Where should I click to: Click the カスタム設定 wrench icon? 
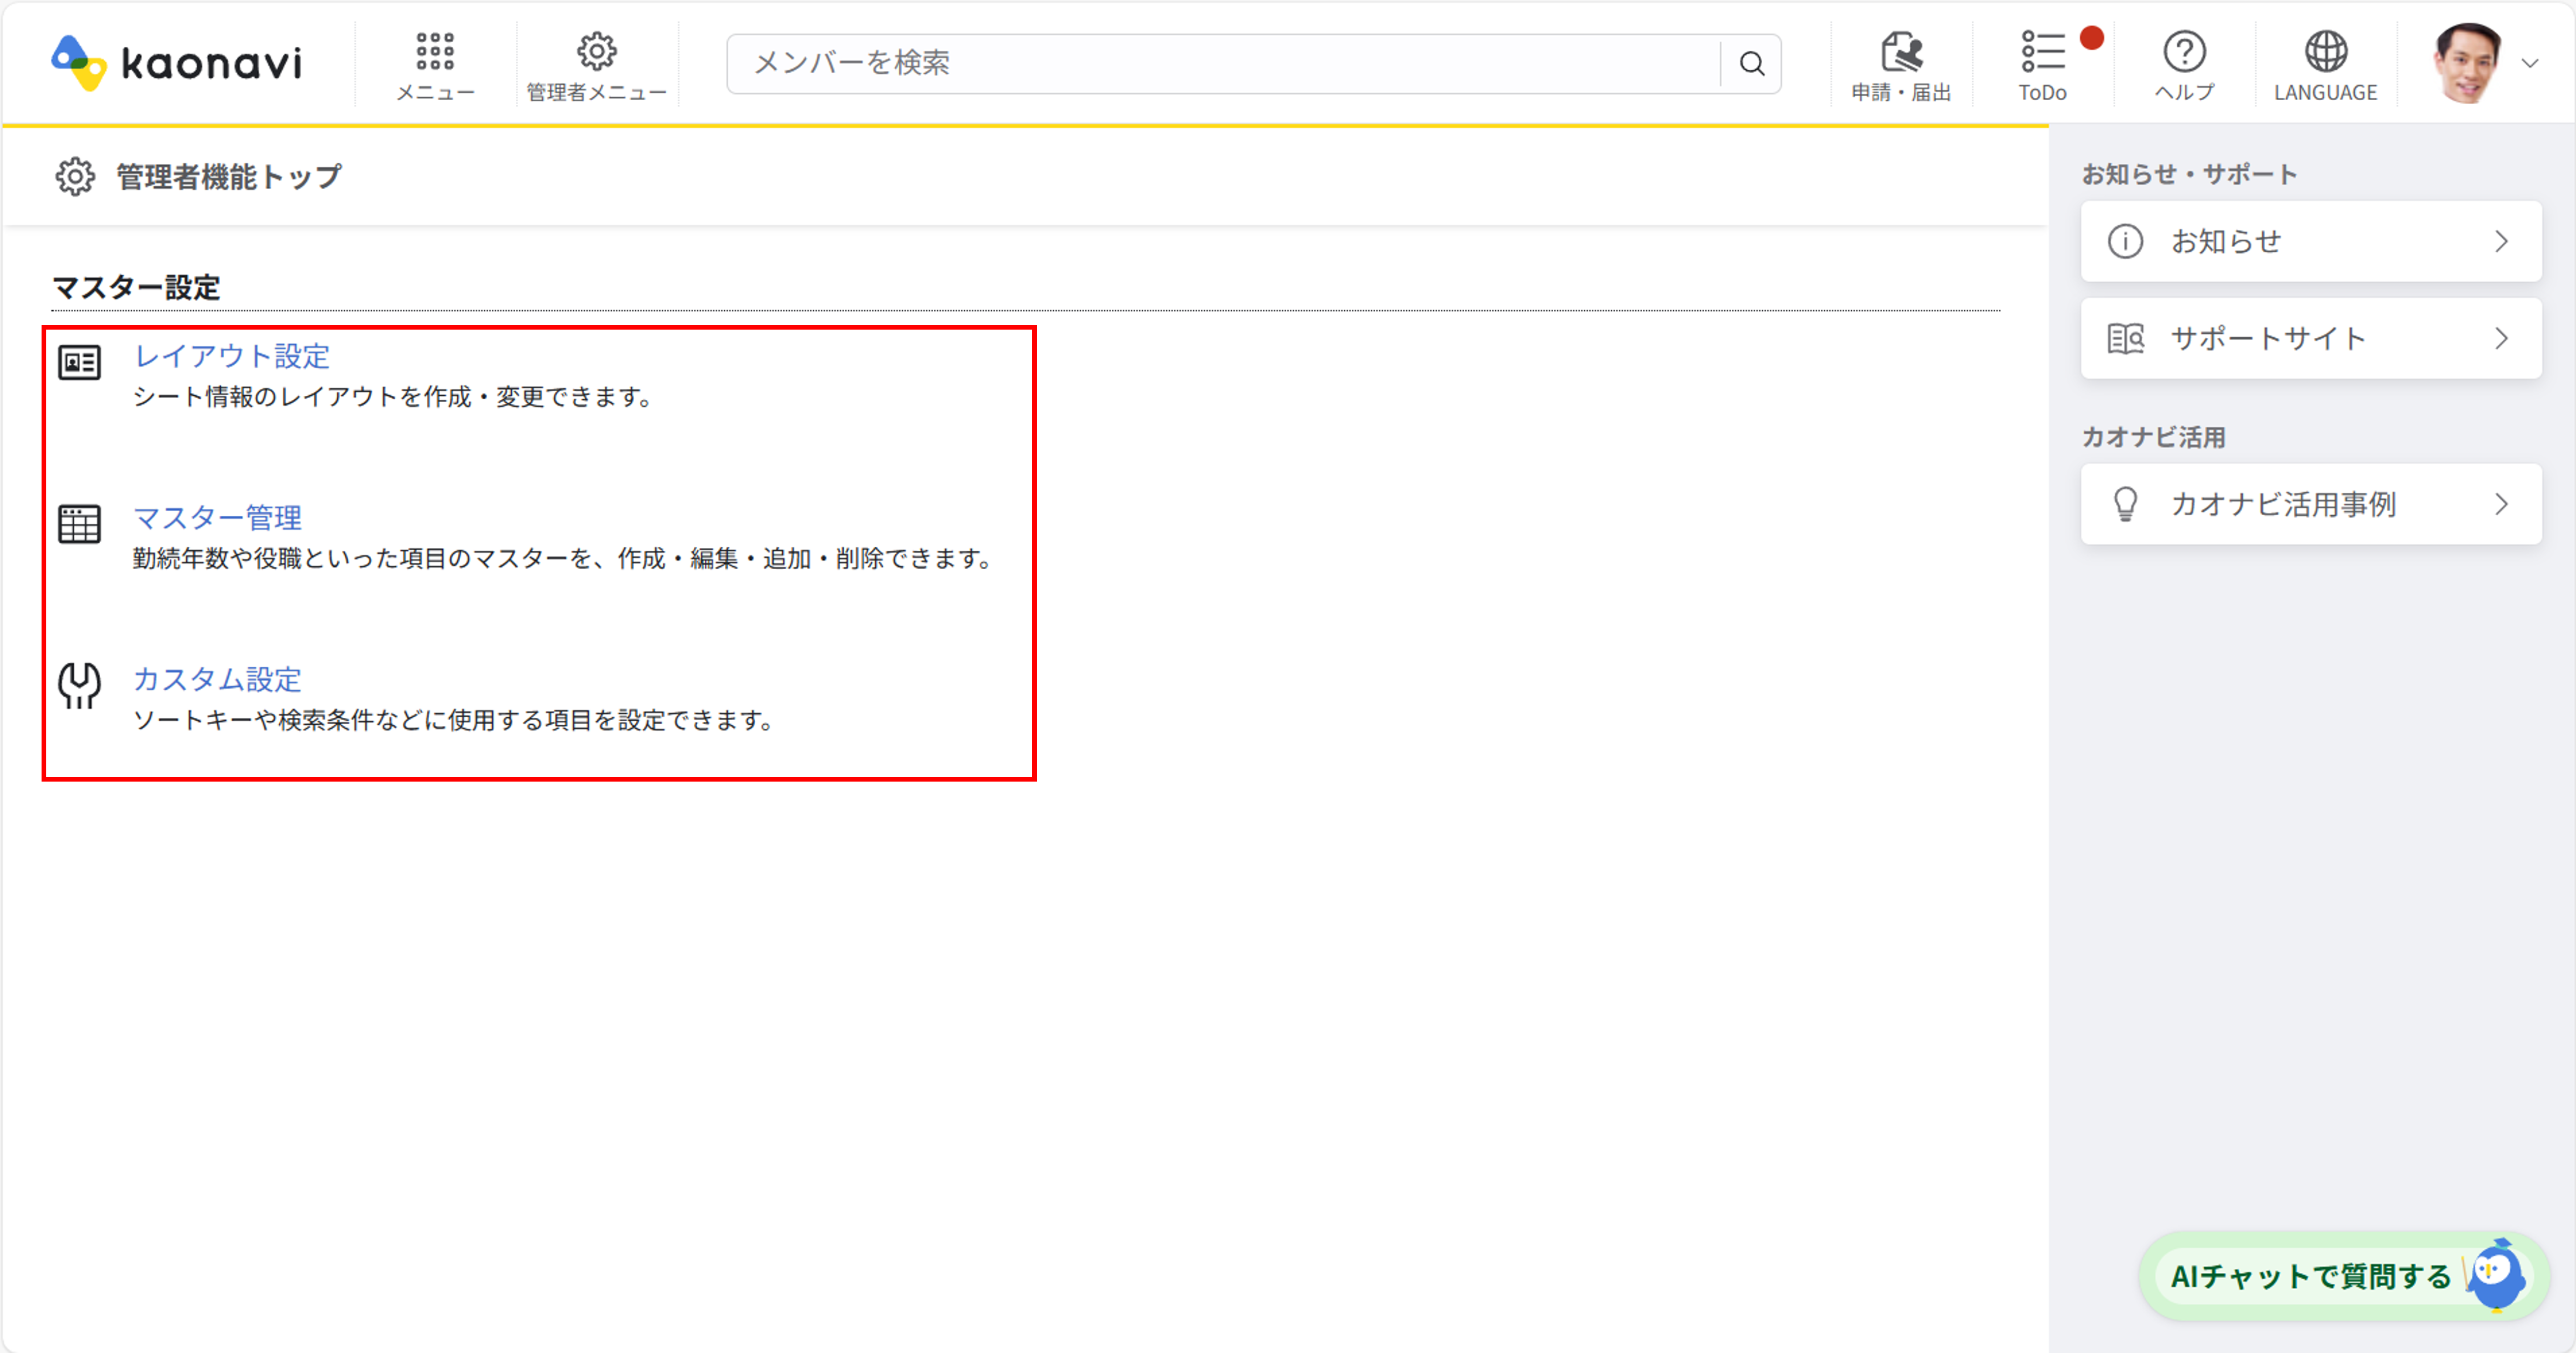click(79, 686)
